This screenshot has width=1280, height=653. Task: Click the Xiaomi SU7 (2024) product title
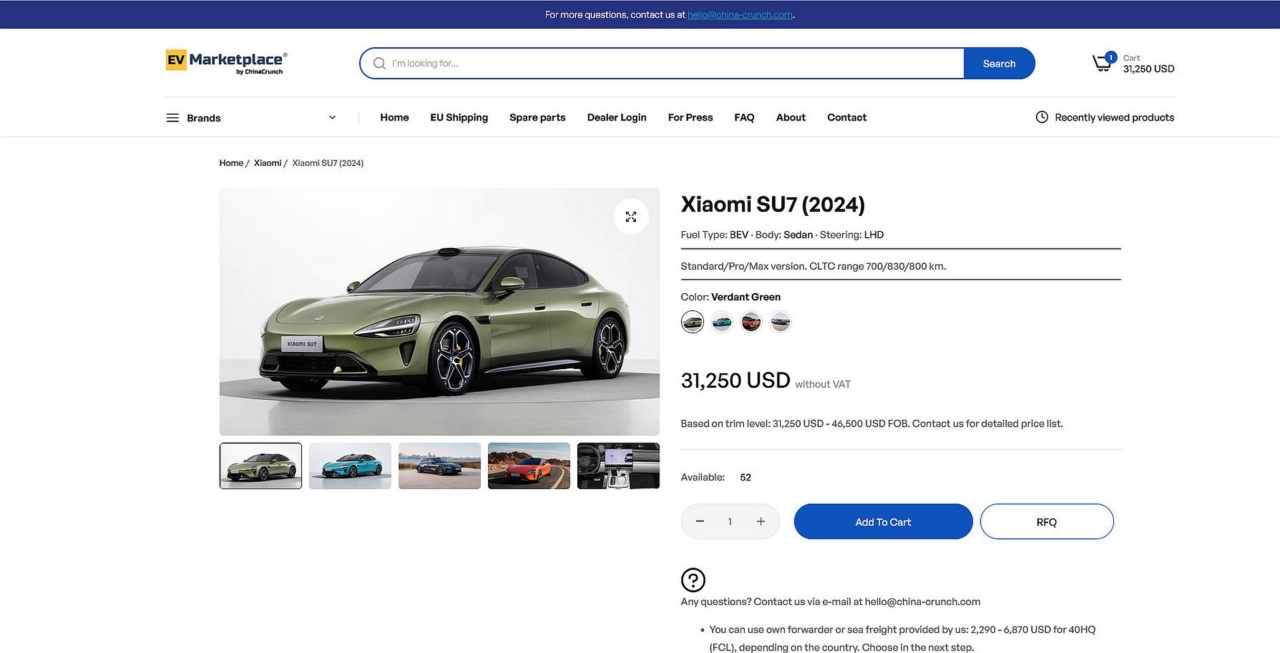pos(773,204)
